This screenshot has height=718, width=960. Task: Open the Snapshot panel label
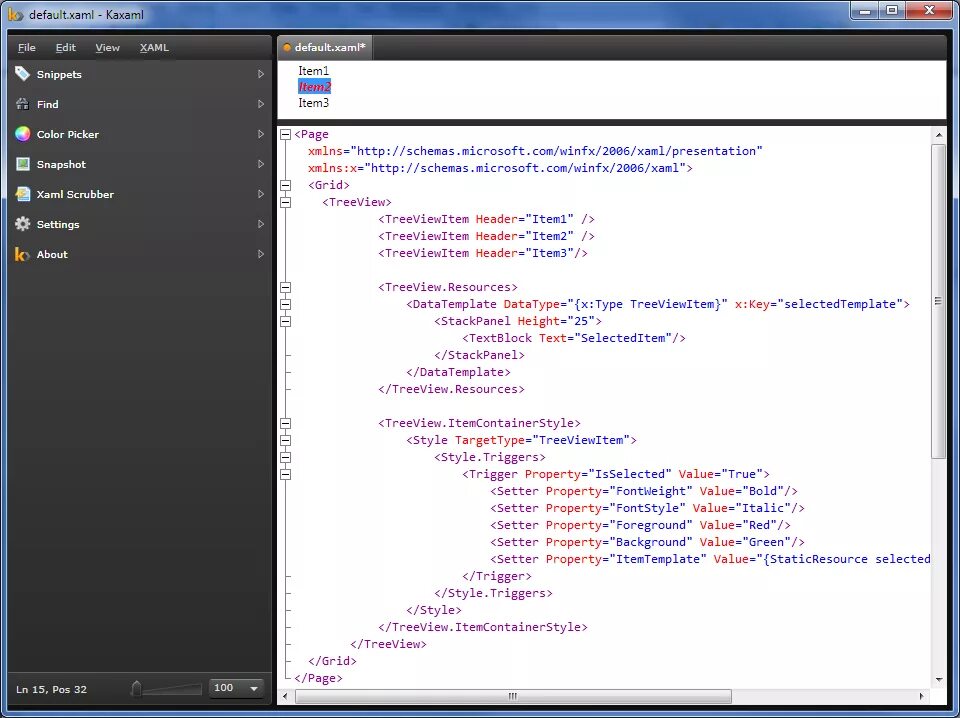61,165
